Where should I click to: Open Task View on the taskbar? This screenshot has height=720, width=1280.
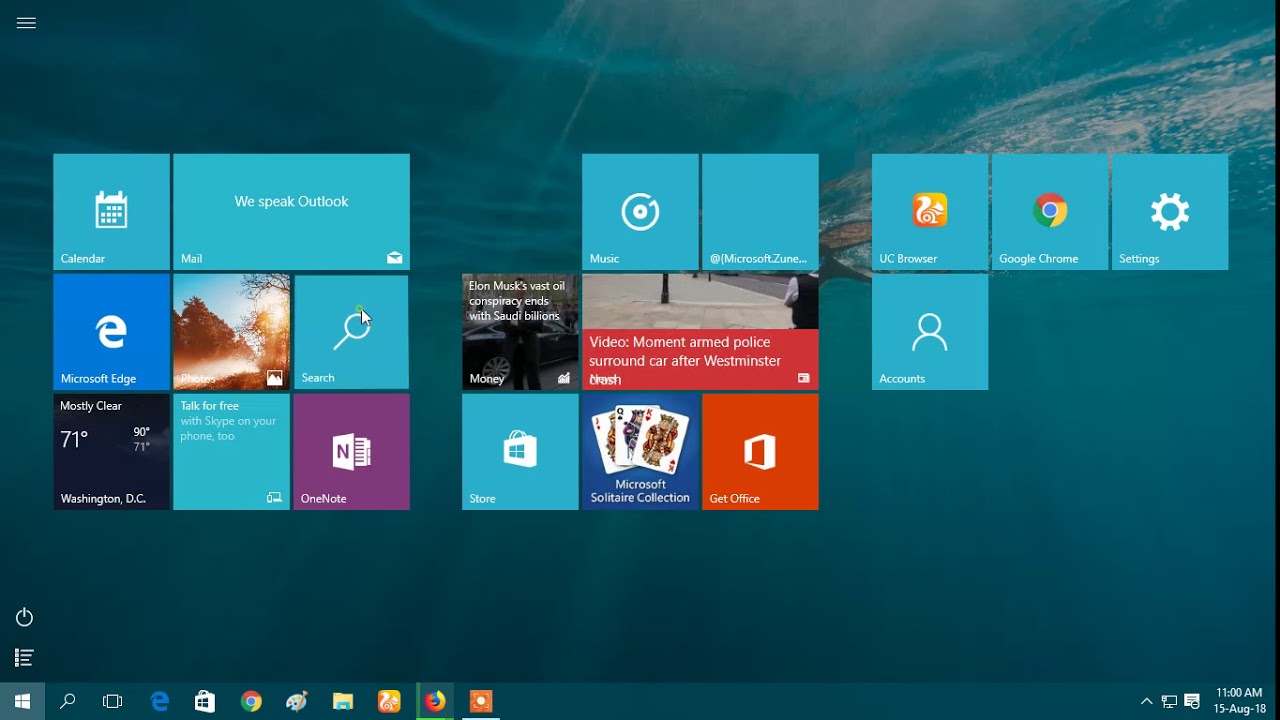click(113, 702)
